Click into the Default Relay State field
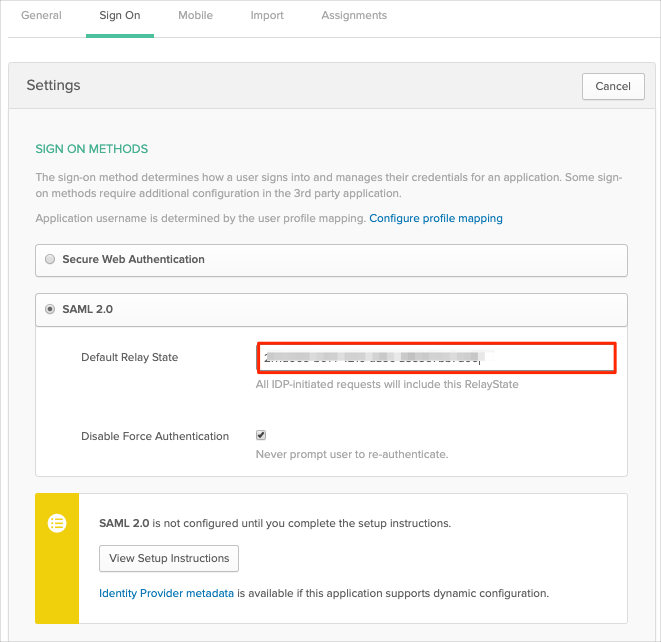Viewport: 661px width, 642px height. (436, 357)
